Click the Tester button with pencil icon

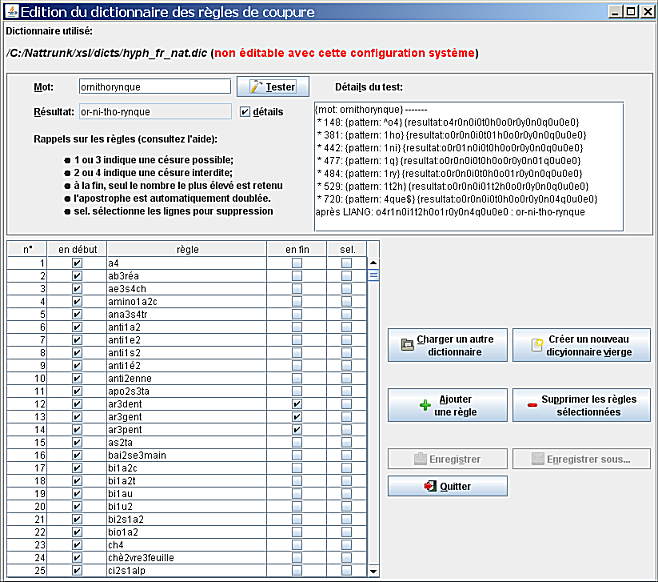click(x=273, y=87)
